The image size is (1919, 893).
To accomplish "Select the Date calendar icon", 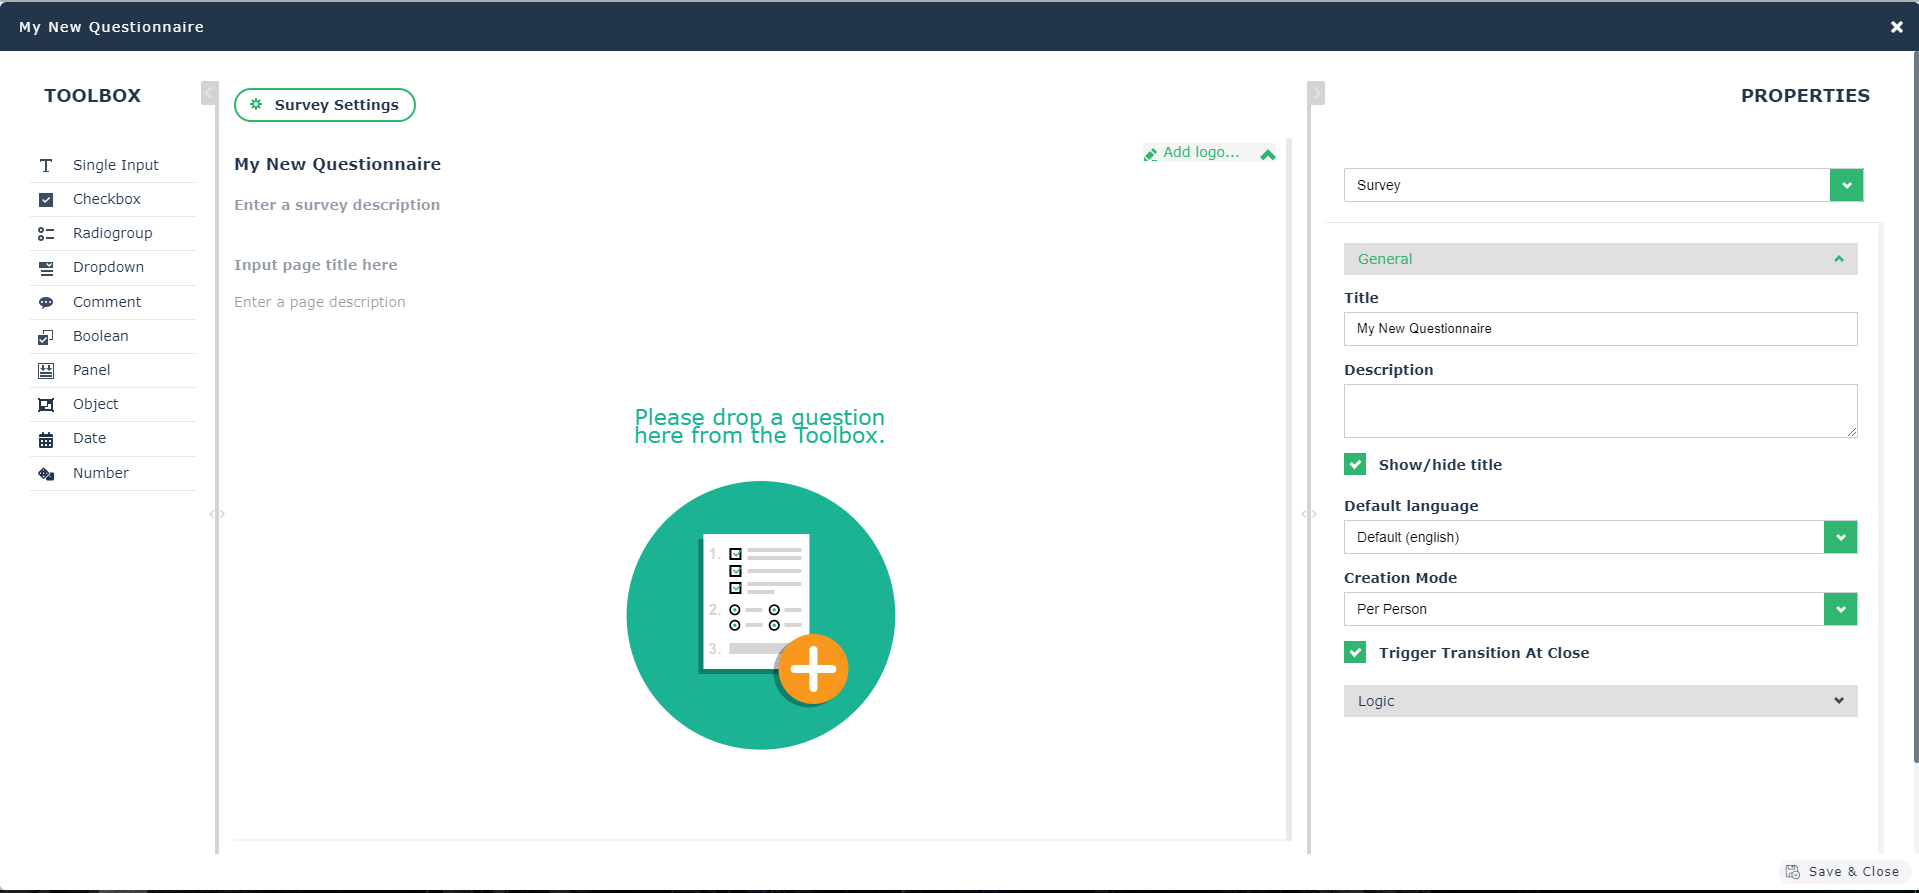I will pyautogui.click(x=46, y=439).
